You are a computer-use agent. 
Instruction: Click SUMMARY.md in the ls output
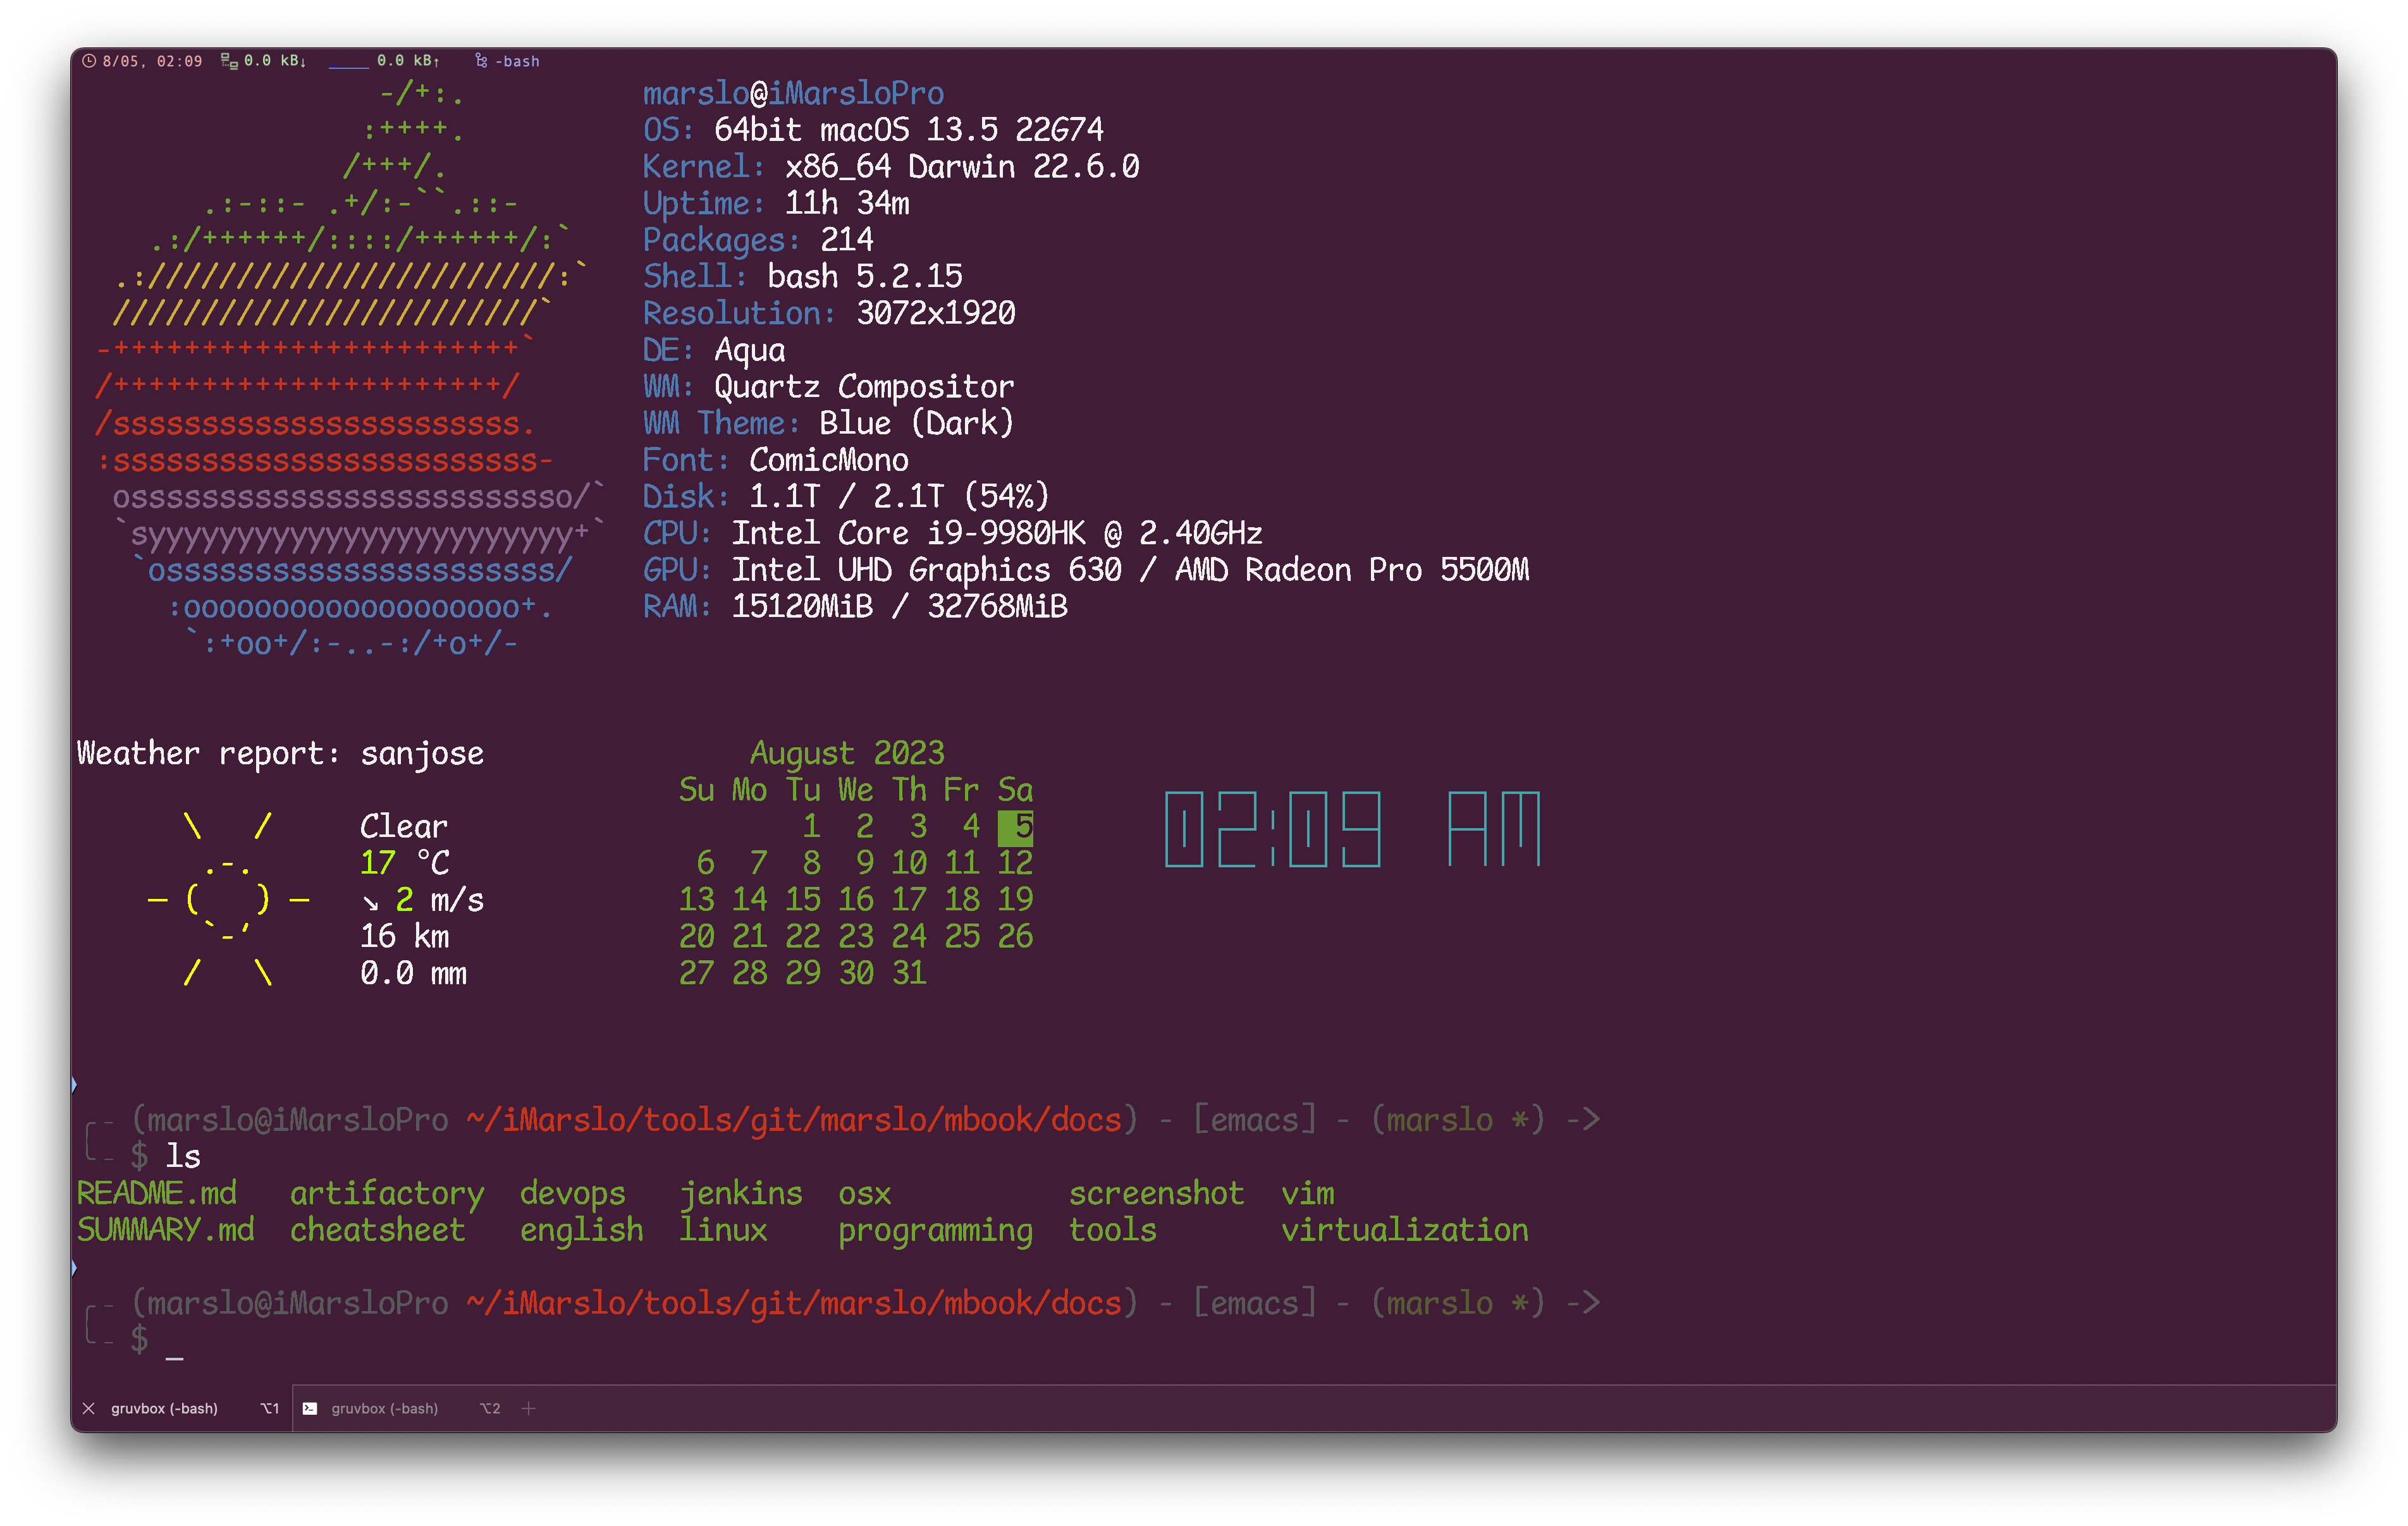point(166,1230)
